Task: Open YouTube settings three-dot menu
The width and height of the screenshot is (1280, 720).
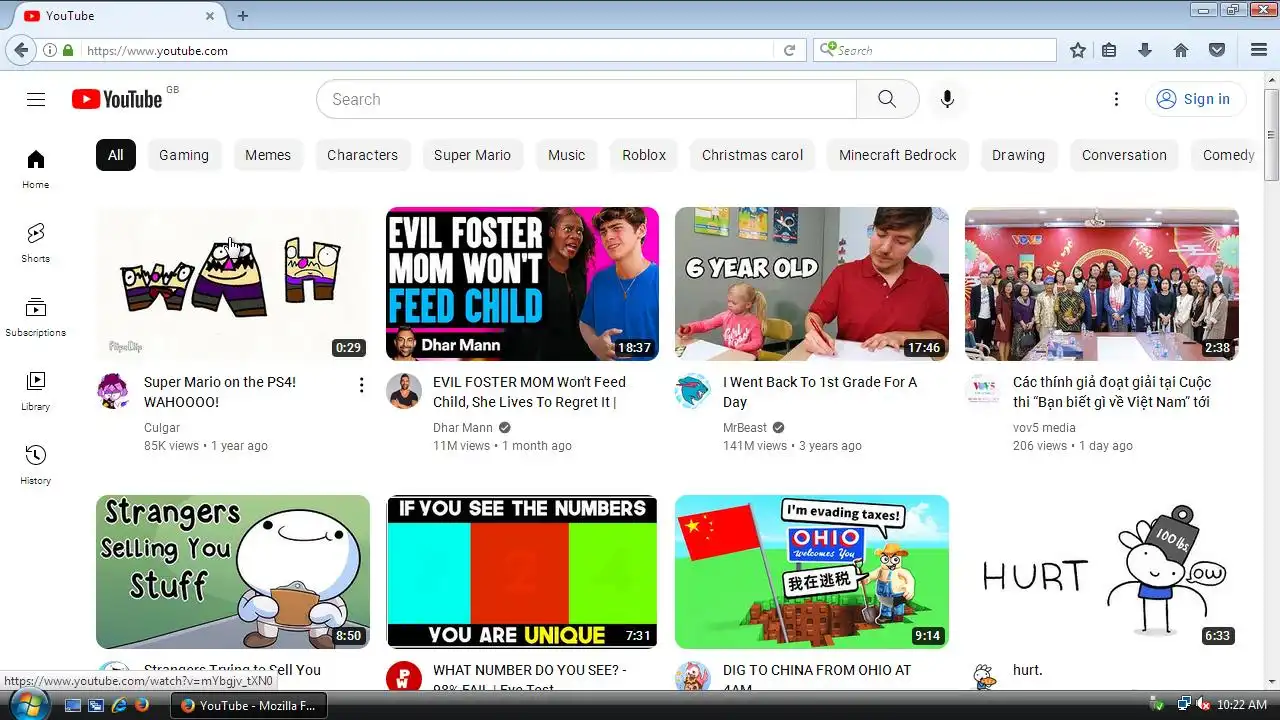Action: 1116,99
